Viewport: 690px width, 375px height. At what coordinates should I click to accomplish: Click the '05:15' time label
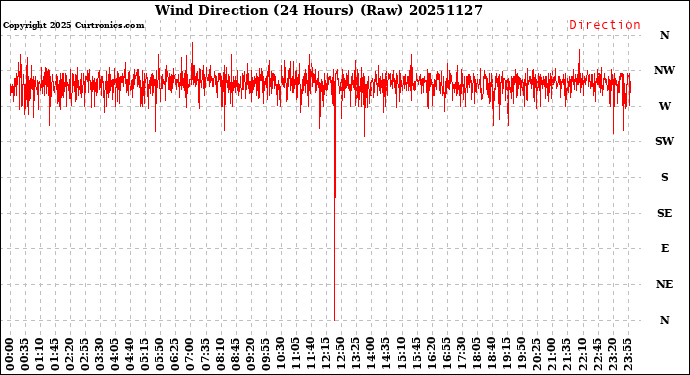pos(145,355)
